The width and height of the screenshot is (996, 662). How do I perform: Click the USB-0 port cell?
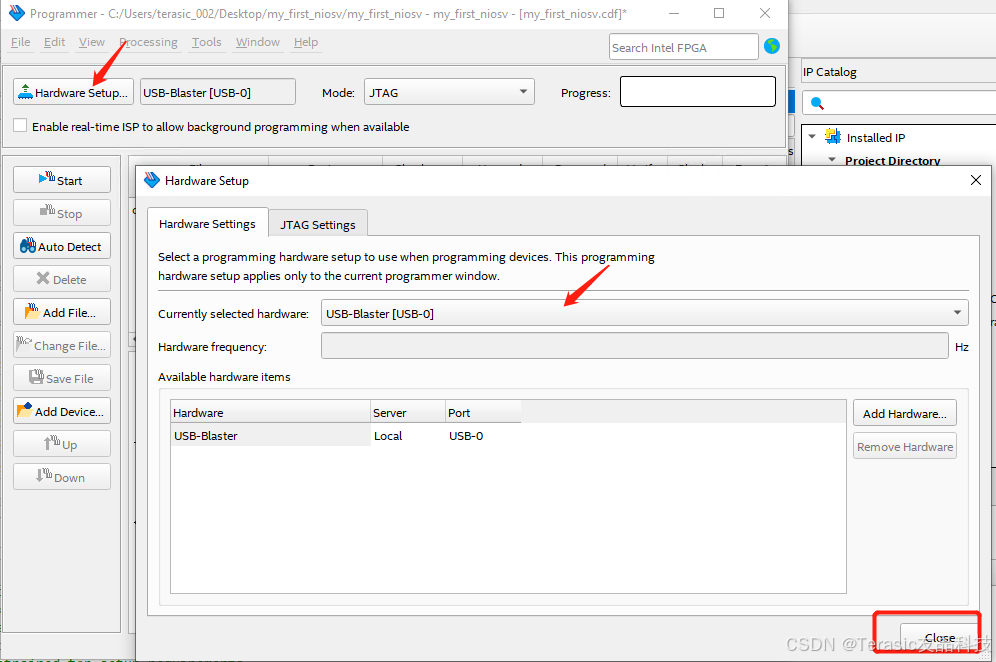[483, 436]
